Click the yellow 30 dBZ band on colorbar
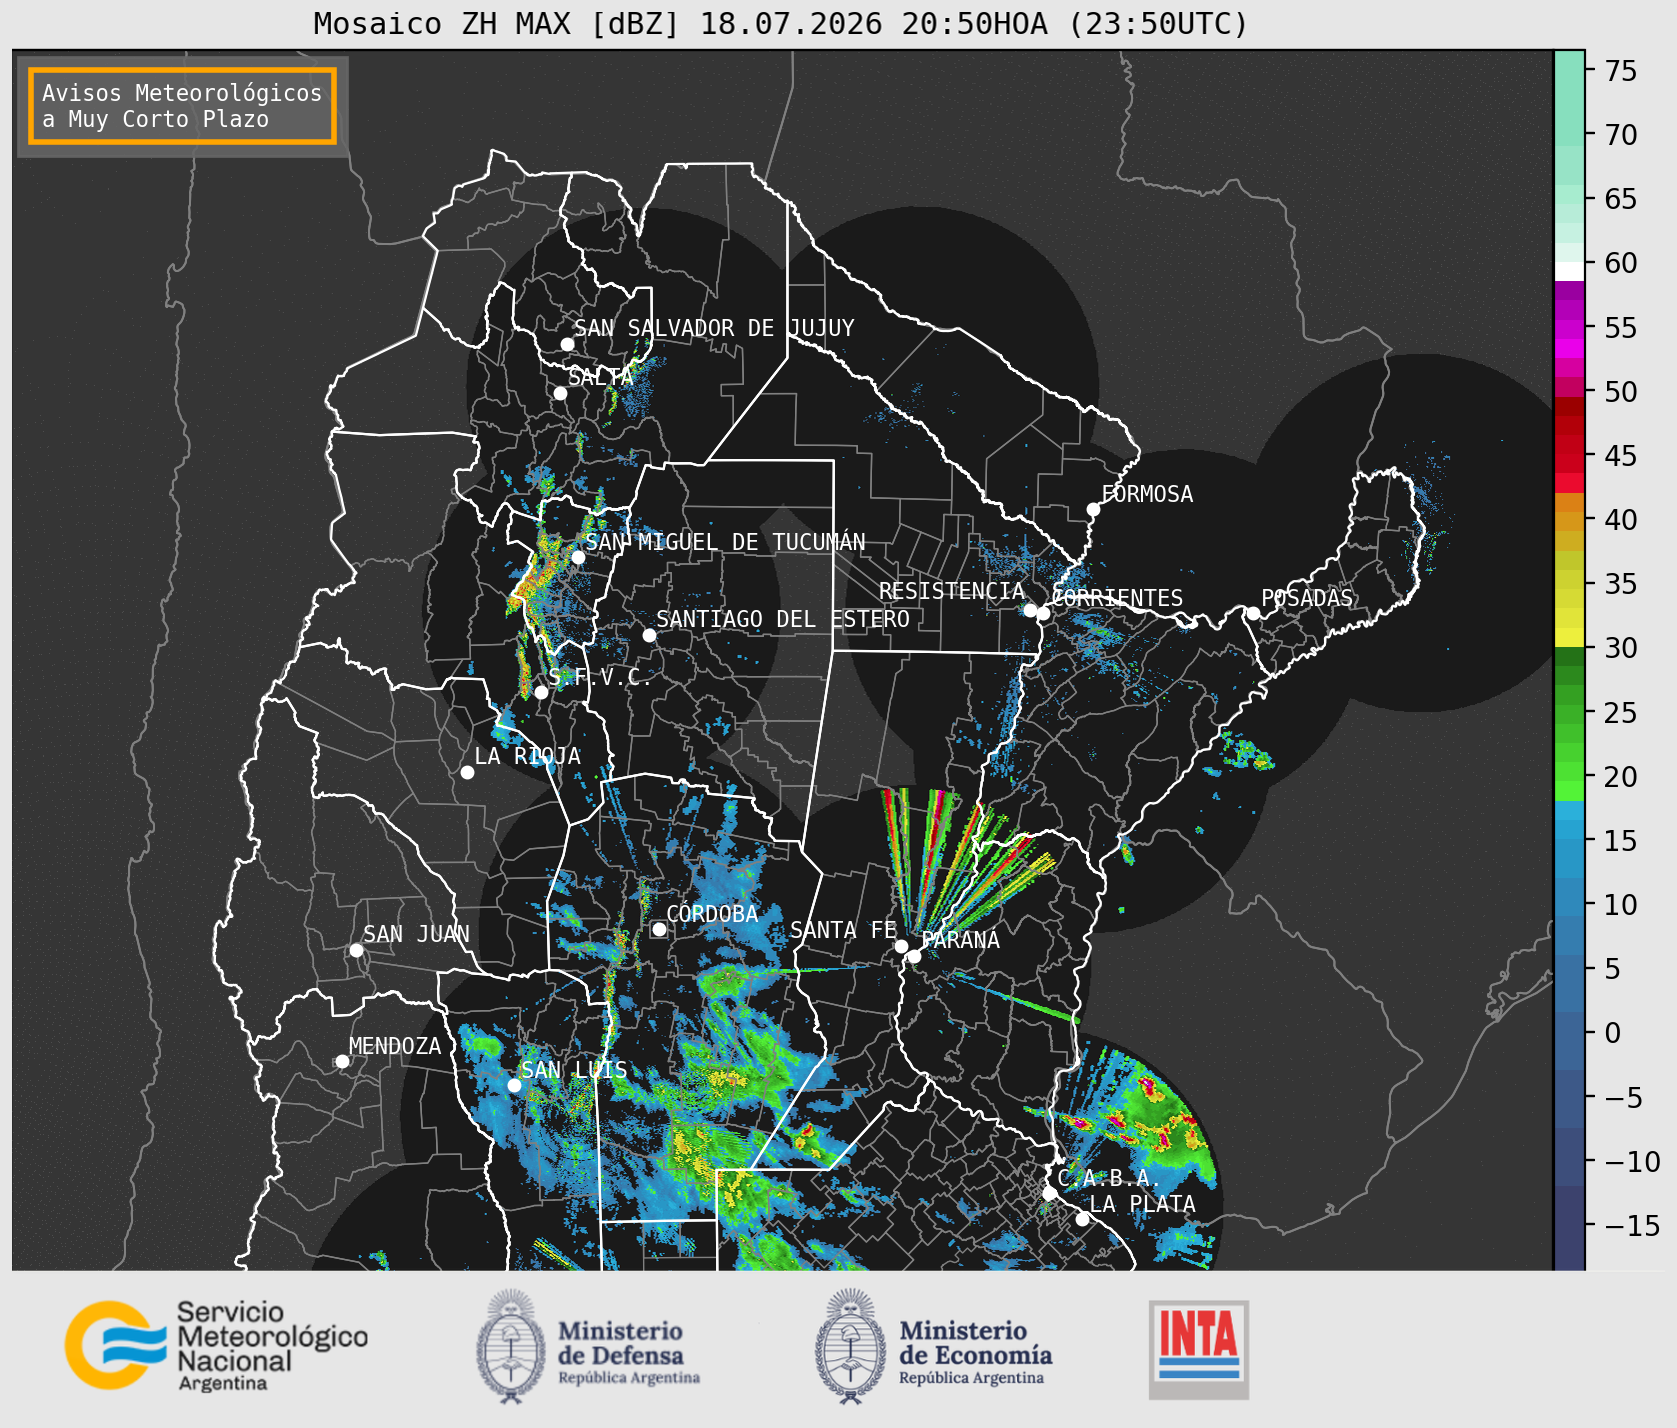Screen dimensions: 1677x1428 (1569, 637)
